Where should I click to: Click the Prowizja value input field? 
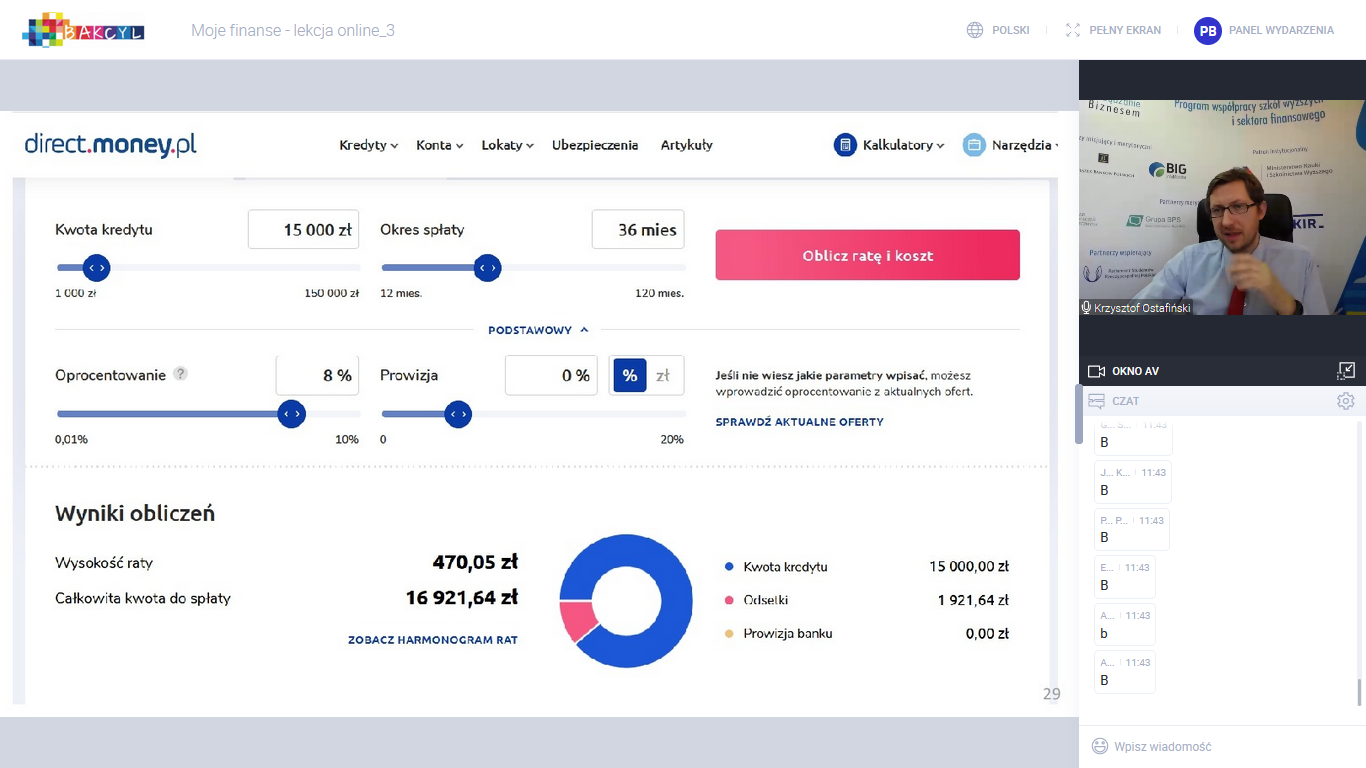click(x=551, y=376)
